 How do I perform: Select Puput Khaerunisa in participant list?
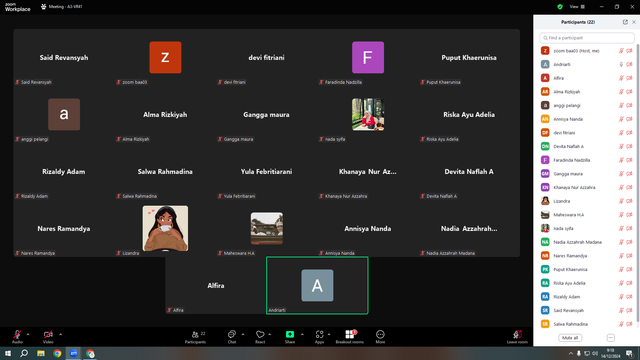pos(587,269)
